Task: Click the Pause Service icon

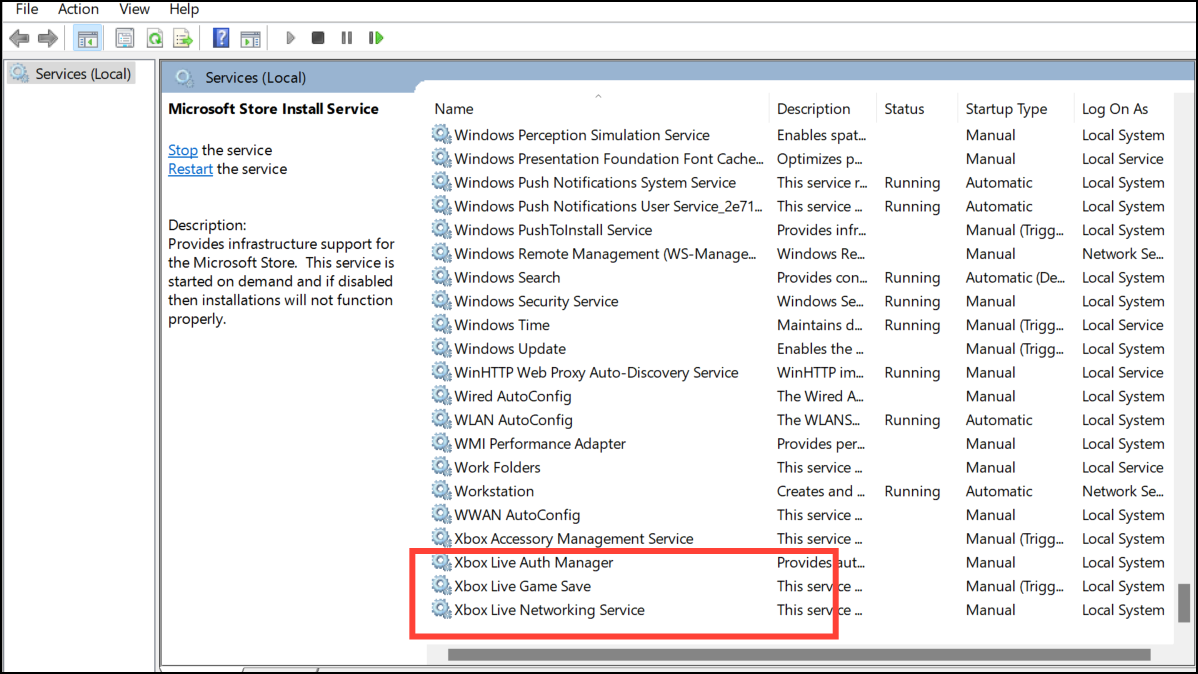Action: pyautogui.click(x=347, y=37)
